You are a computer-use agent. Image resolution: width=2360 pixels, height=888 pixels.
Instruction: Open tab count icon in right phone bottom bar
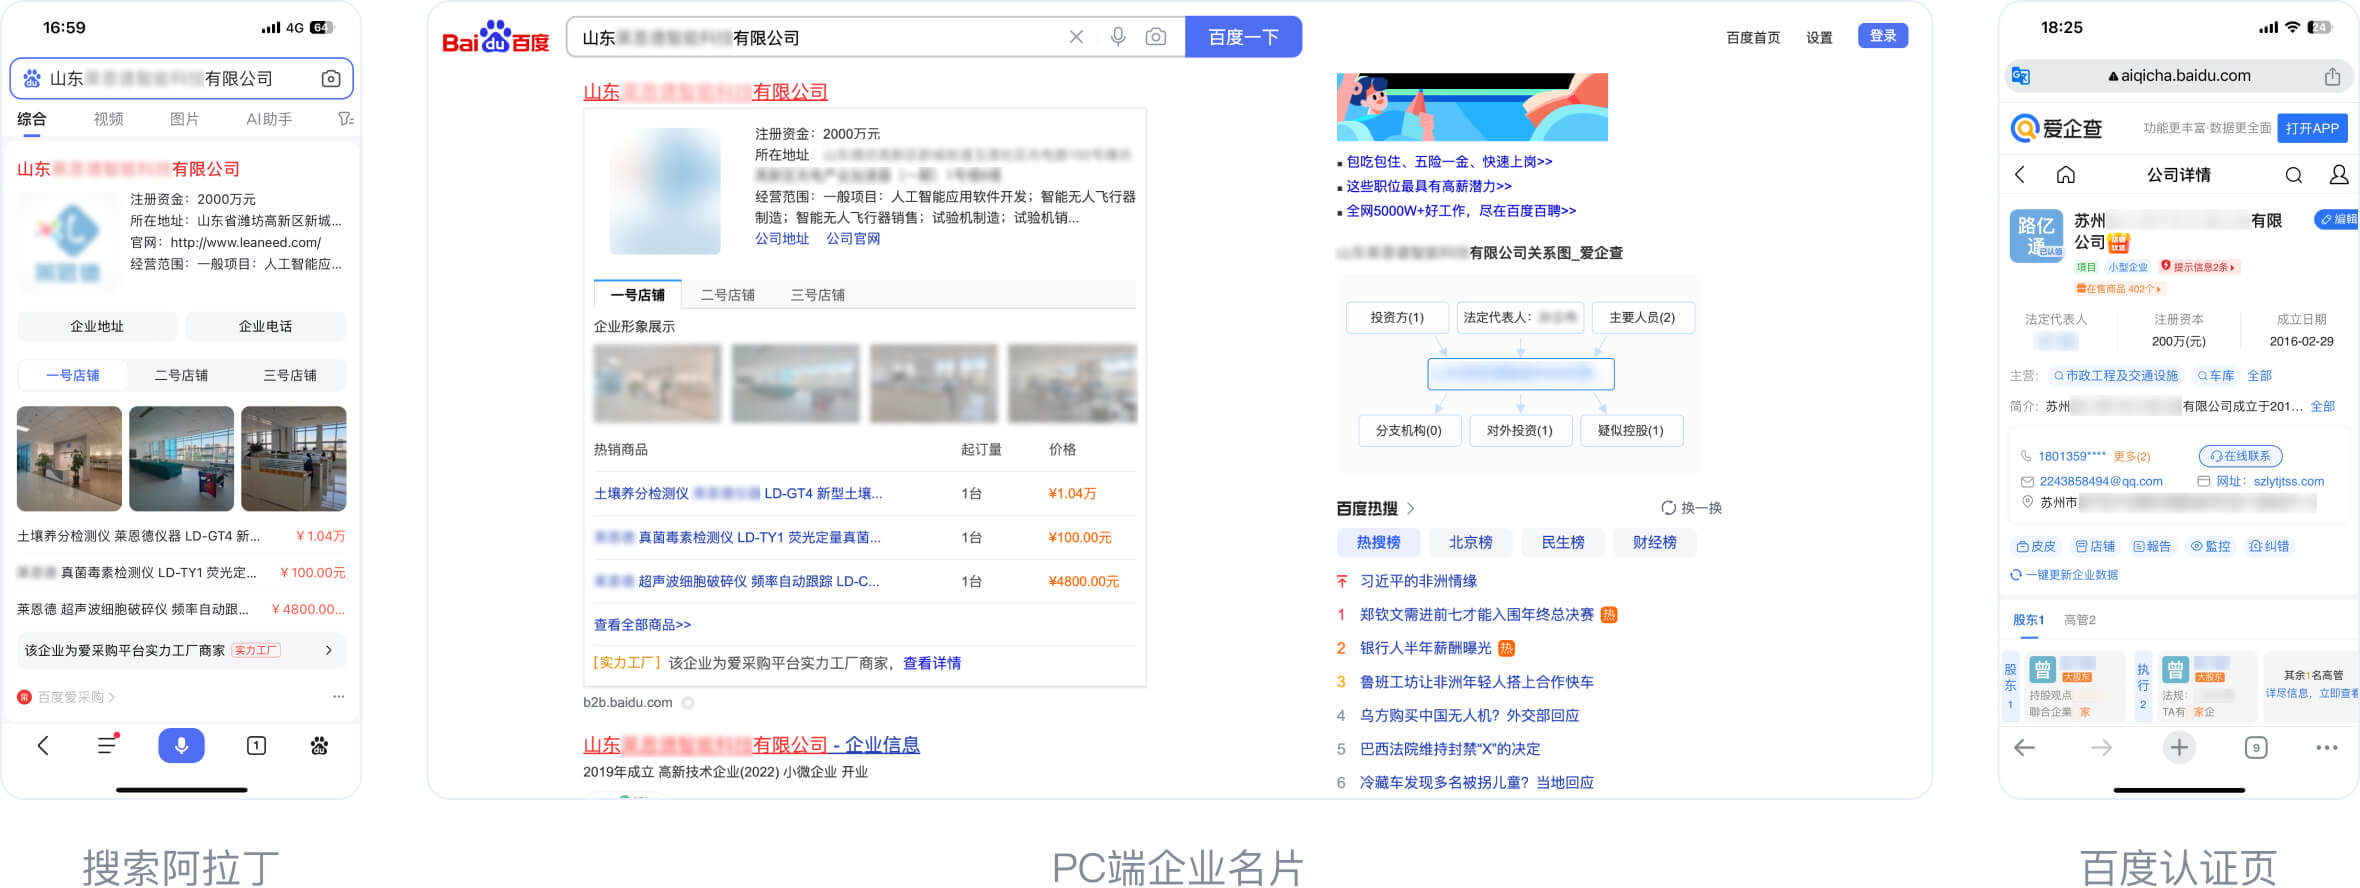[x=2256, y=747]
